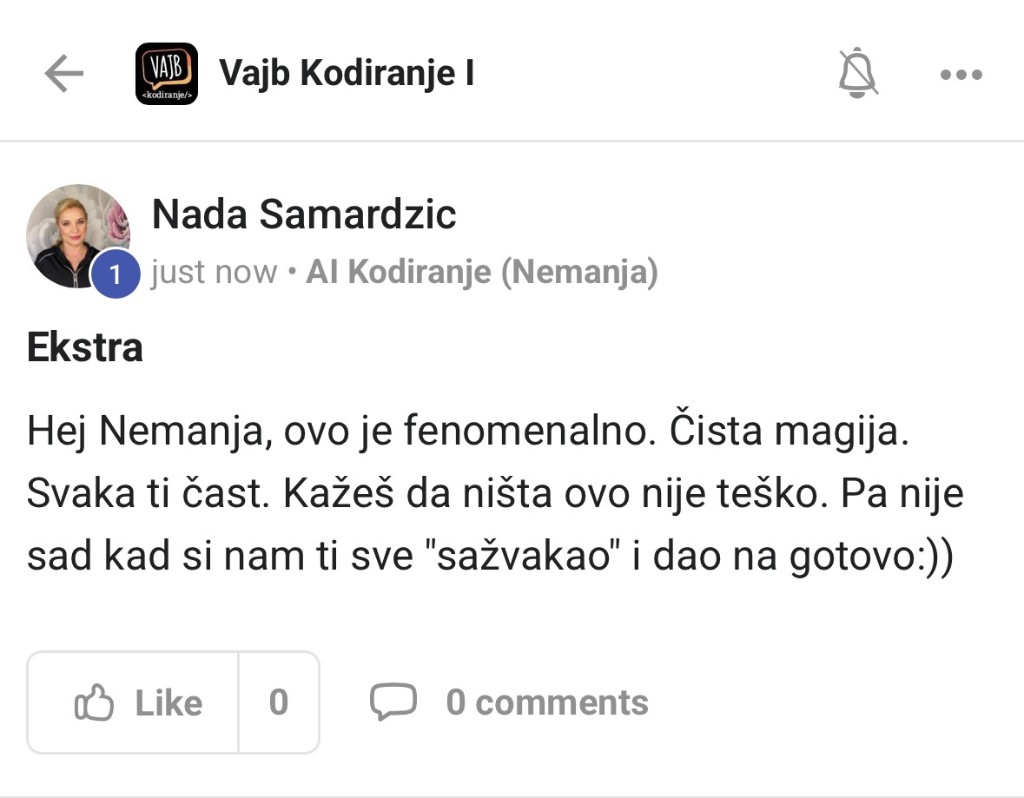Click the Vajb Kodiranje group logo

(164, 73)
